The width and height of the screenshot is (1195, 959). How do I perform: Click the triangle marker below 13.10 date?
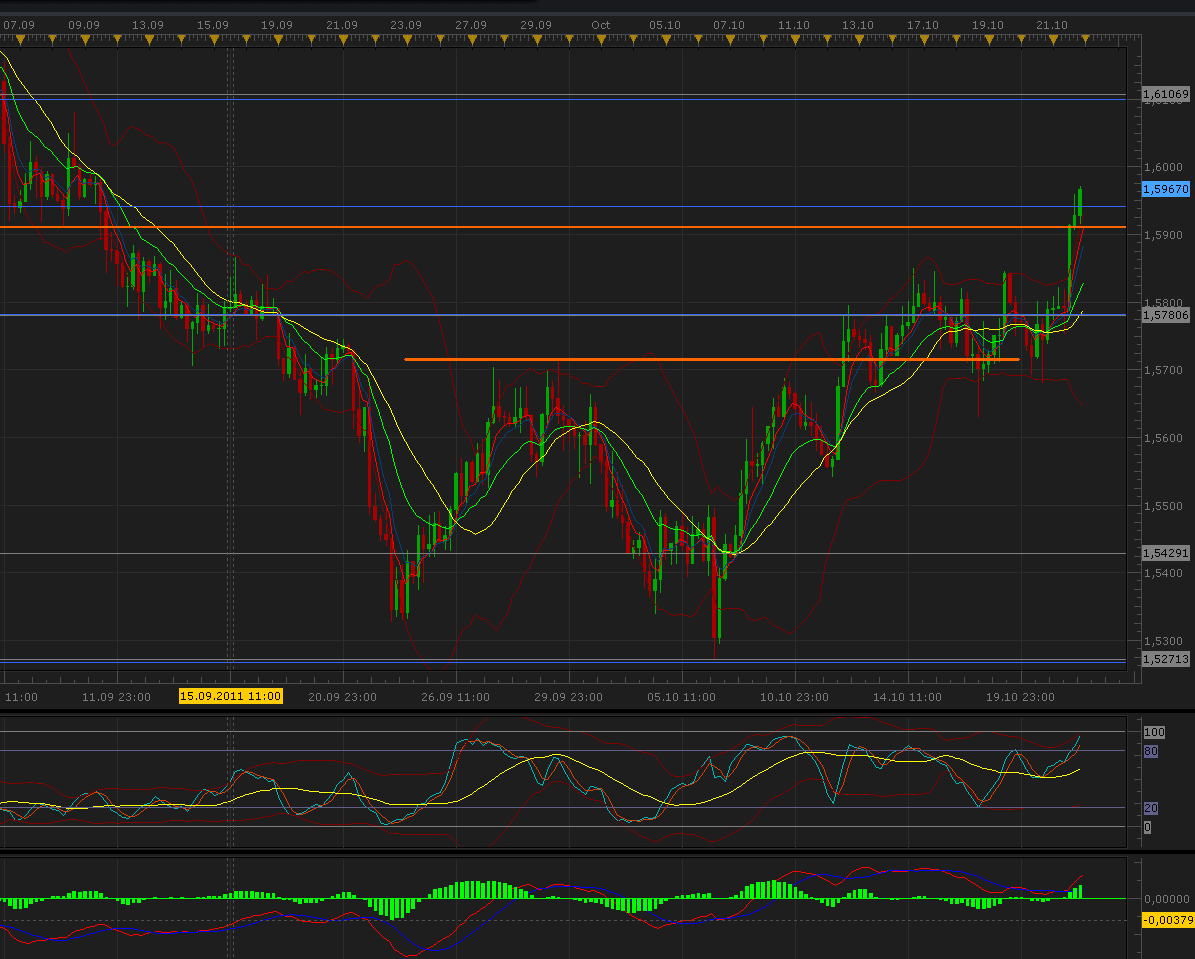click(x=860, y=39)
